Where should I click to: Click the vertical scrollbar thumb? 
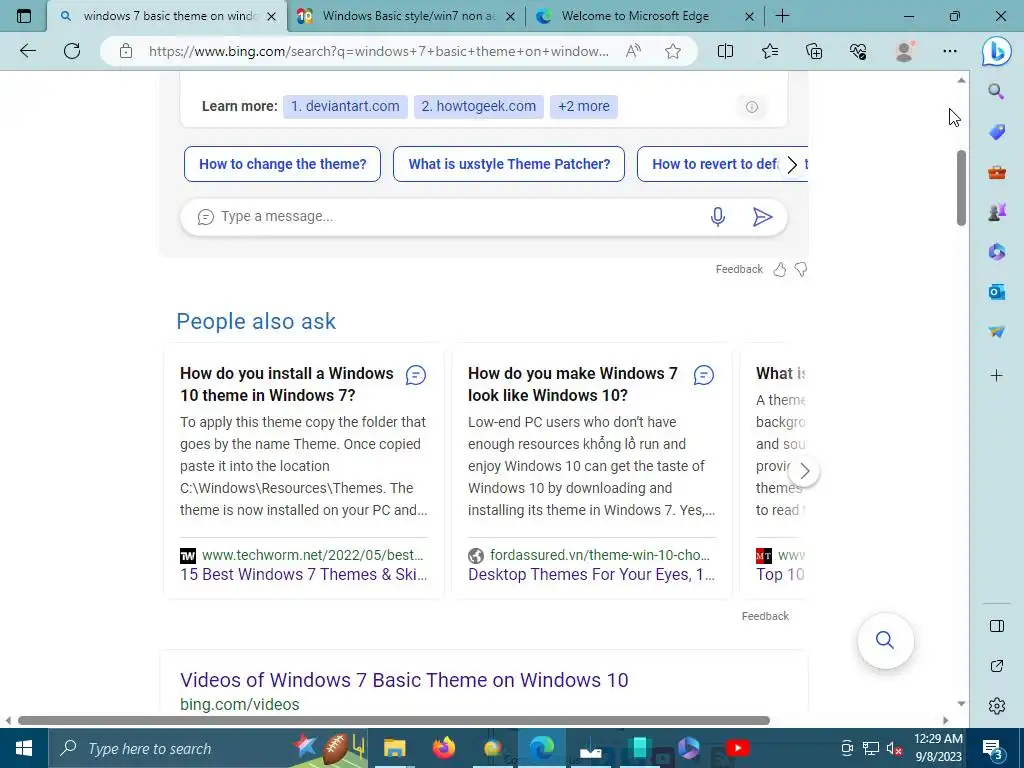(x=961, y=188)
